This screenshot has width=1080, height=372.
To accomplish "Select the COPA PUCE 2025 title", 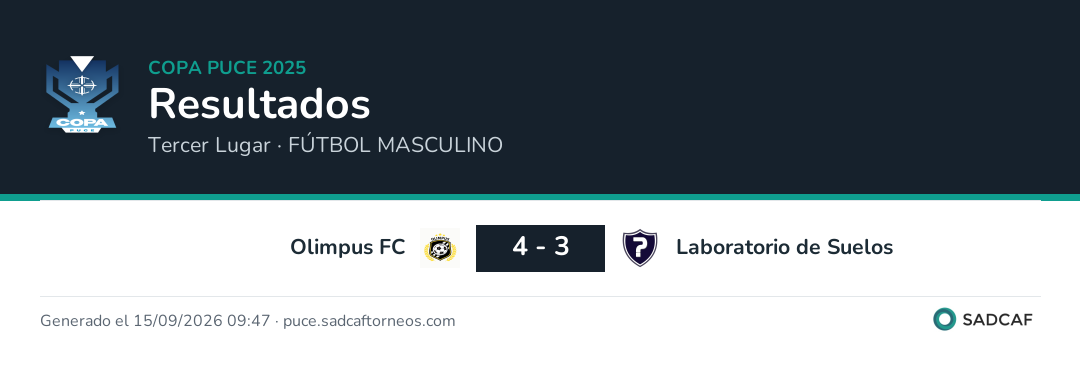I will tap(227, 68).
